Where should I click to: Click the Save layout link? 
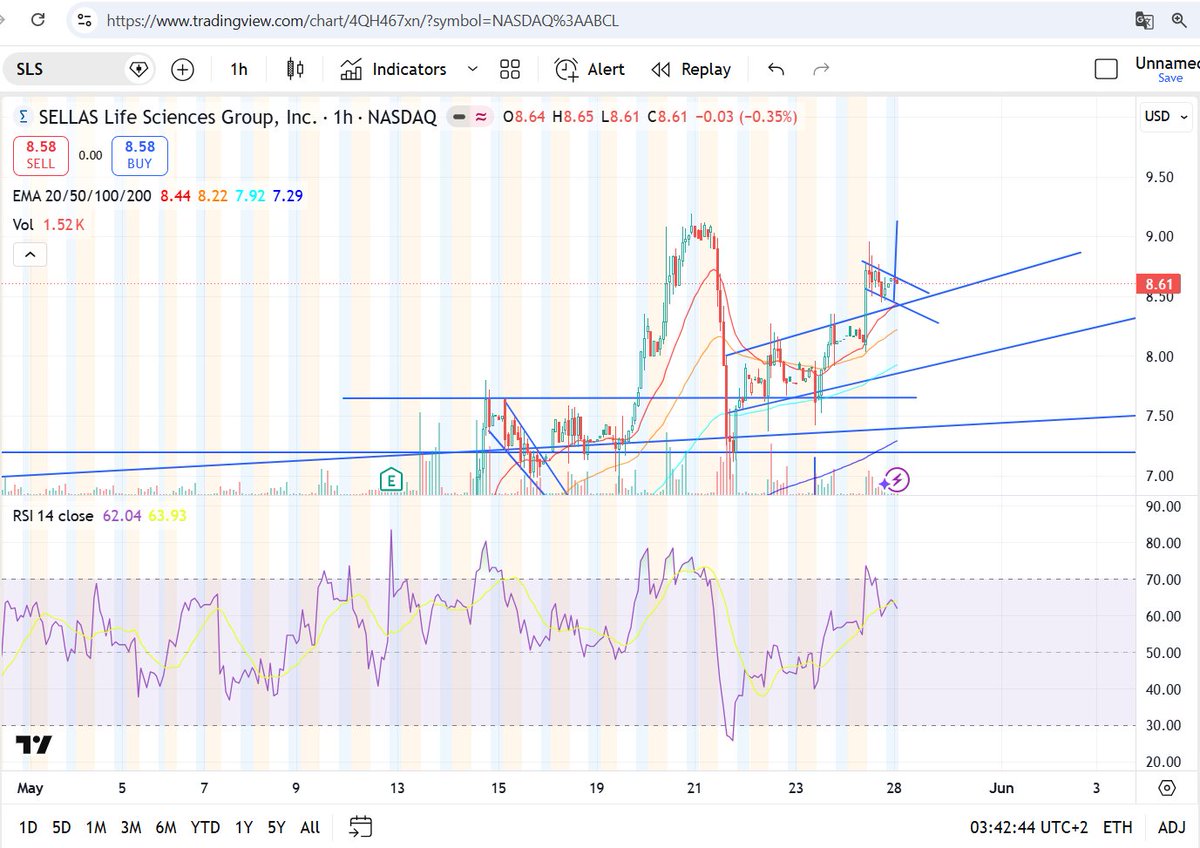tap(1170, 78)
